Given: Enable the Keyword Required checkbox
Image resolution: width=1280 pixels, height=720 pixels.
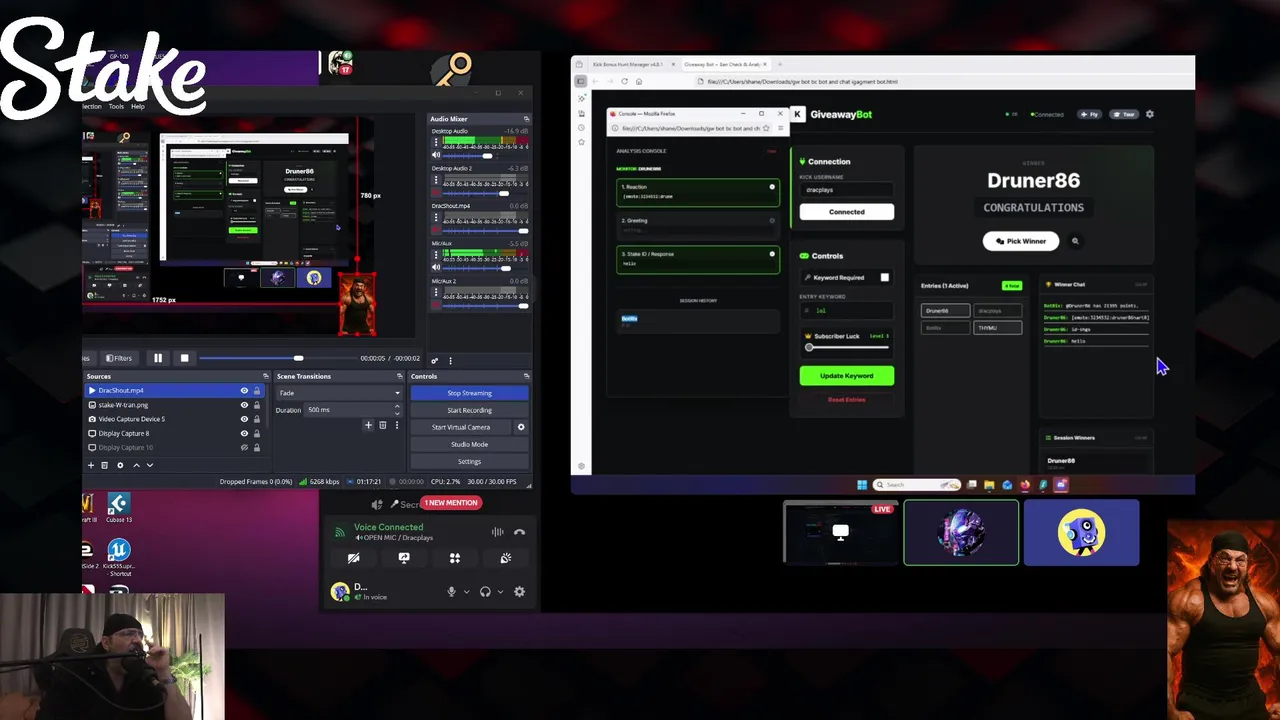Looking at the screenshot, I should pos(884,277).
